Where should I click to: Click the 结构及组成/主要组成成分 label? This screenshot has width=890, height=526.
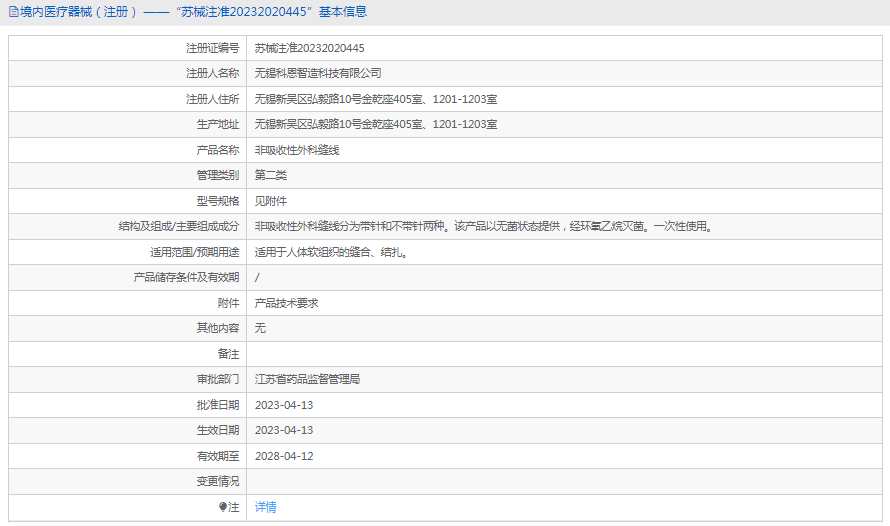(x=179, y=226)
